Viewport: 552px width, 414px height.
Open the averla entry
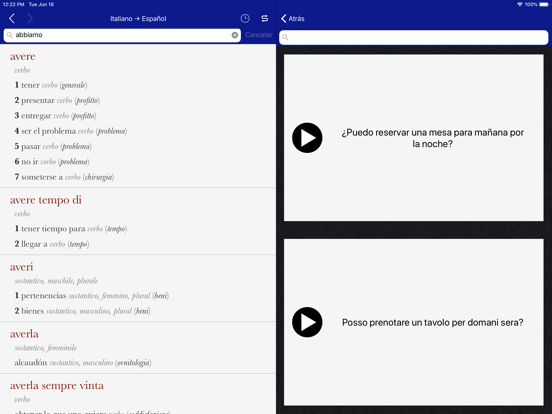(x=24, y=334)
